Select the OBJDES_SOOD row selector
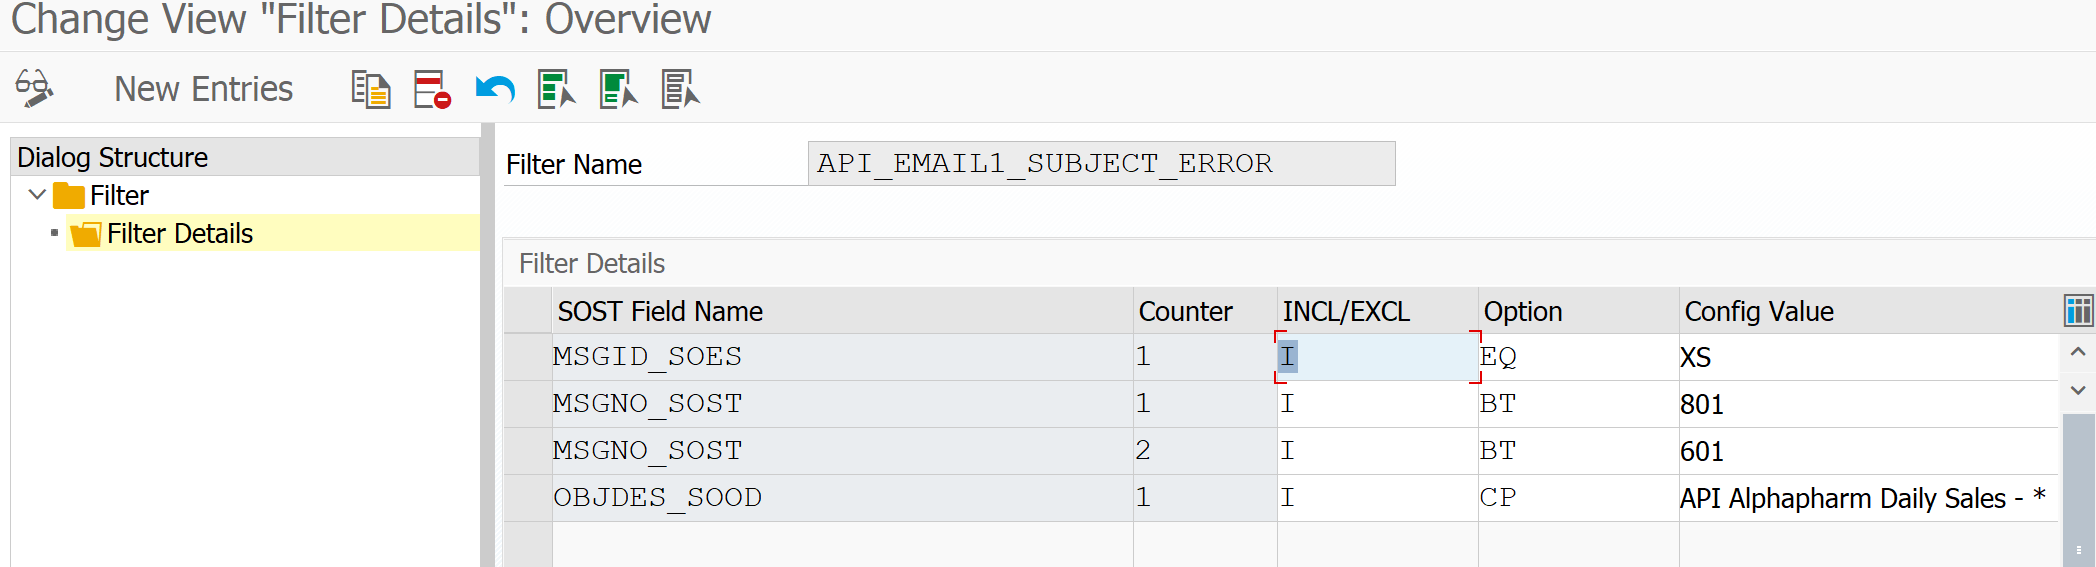Viewport: 2096px width, 567px height. click(x=527, y=498)
